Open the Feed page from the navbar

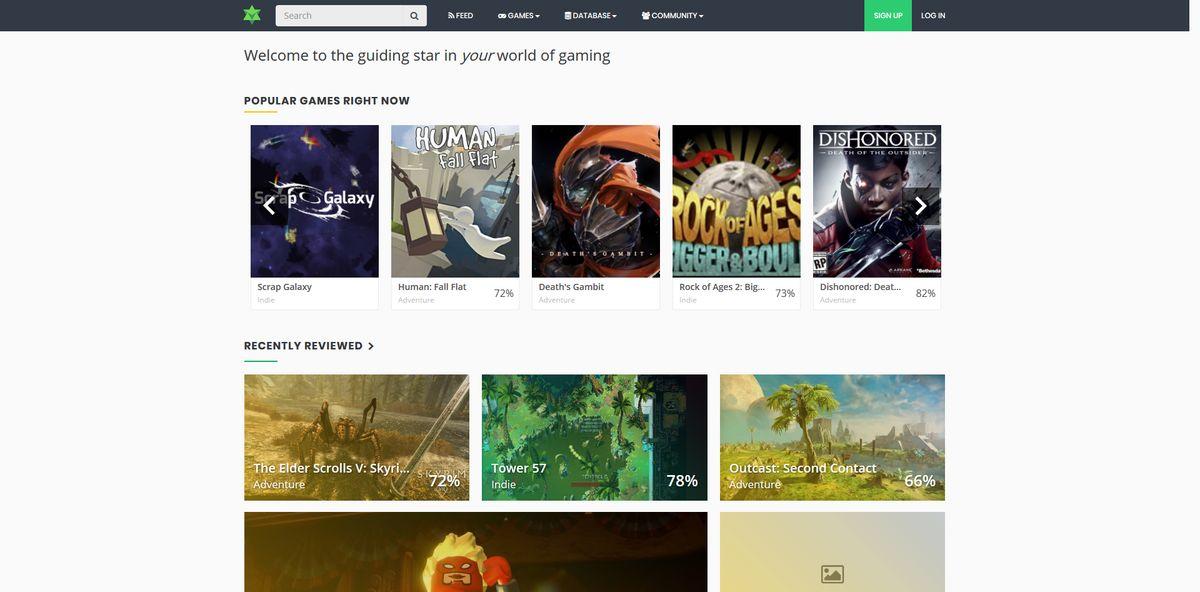pos(461,16)
